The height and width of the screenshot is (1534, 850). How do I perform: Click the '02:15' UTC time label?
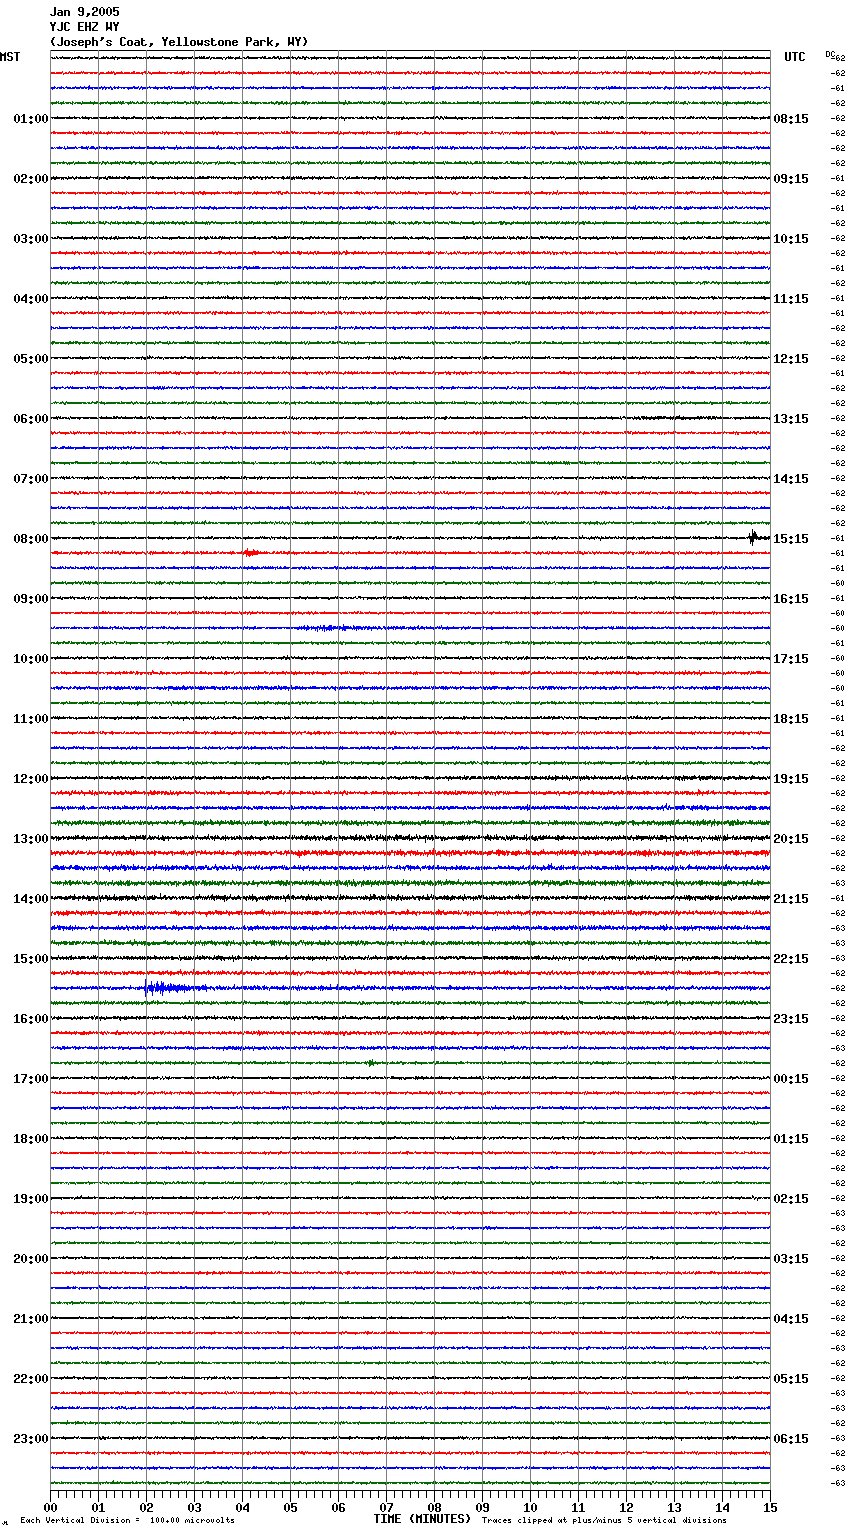791,1199
